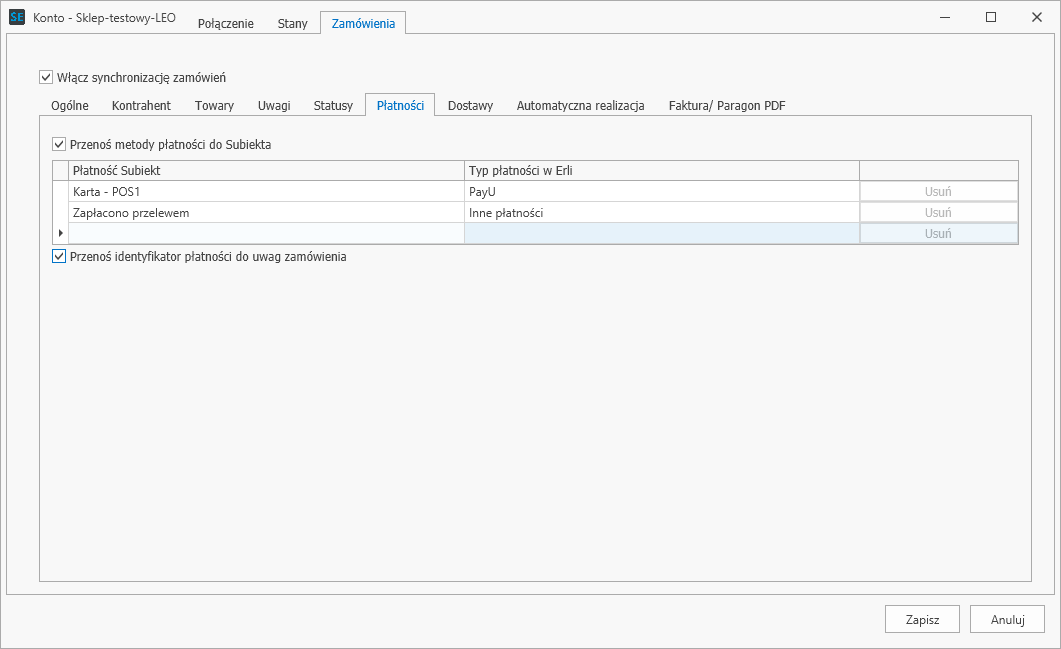Go to the Ogólne subtab
The image size is (1061, 649).
(70, 106)
